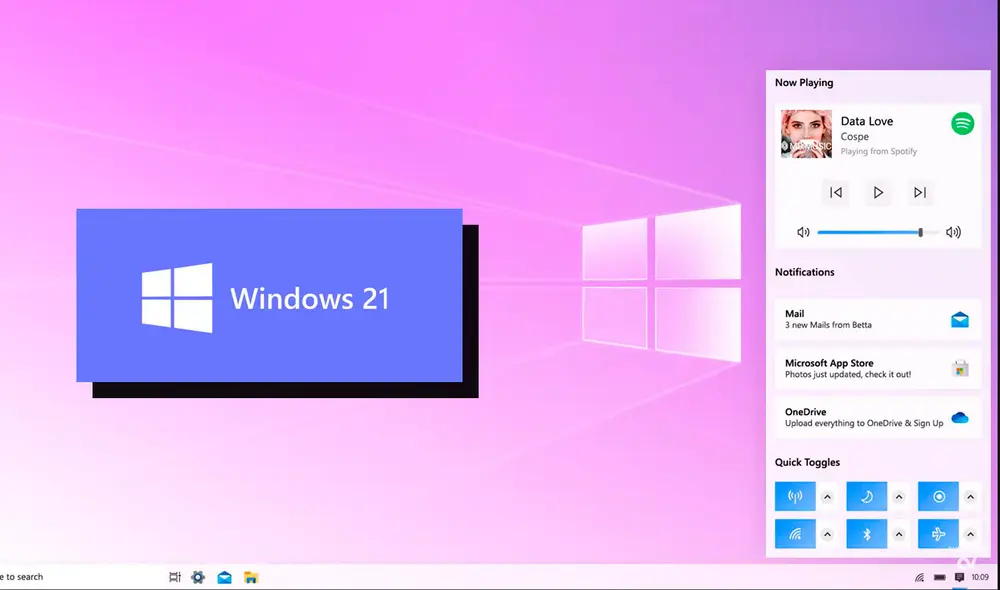Expand the Wi-Fi toggle options chevron
The width and height of the screenshot is (1000, 590).
tap(827, 533)
